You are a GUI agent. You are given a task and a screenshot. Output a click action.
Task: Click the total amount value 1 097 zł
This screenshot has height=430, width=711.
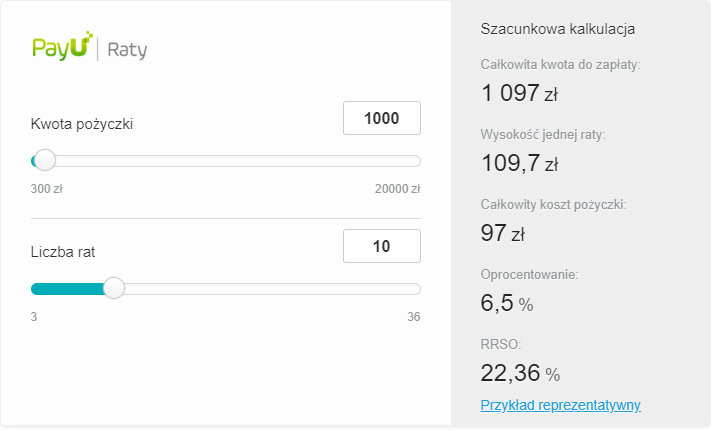[x=519, y=94]
